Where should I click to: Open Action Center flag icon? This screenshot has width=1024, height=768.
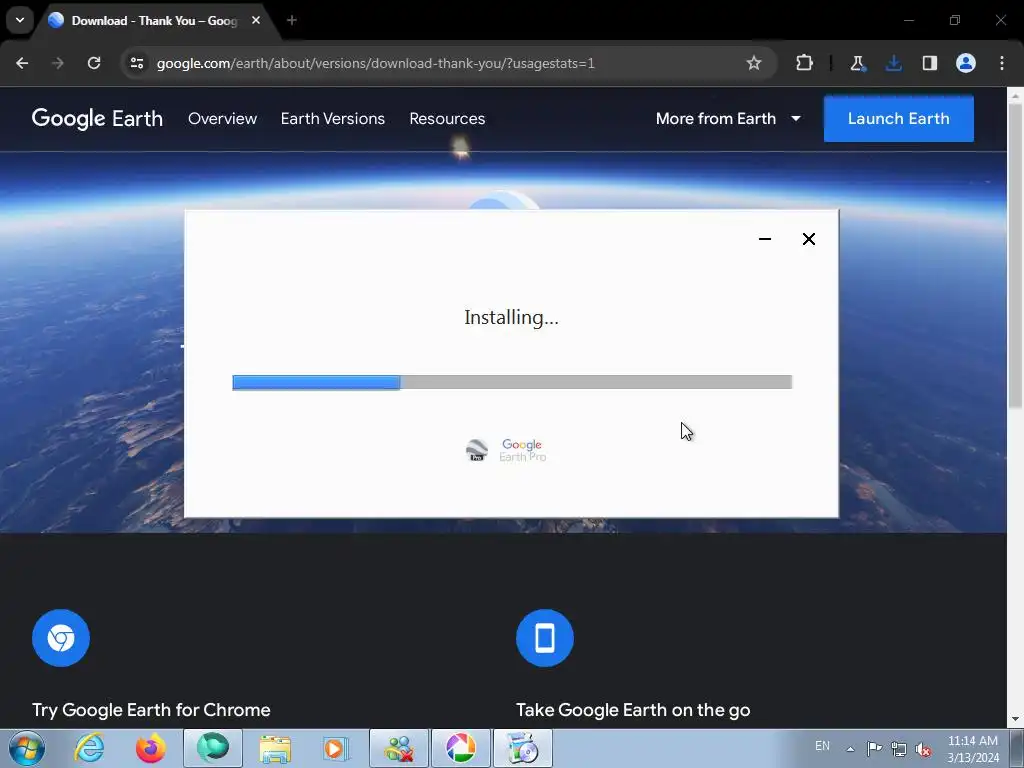874,748
